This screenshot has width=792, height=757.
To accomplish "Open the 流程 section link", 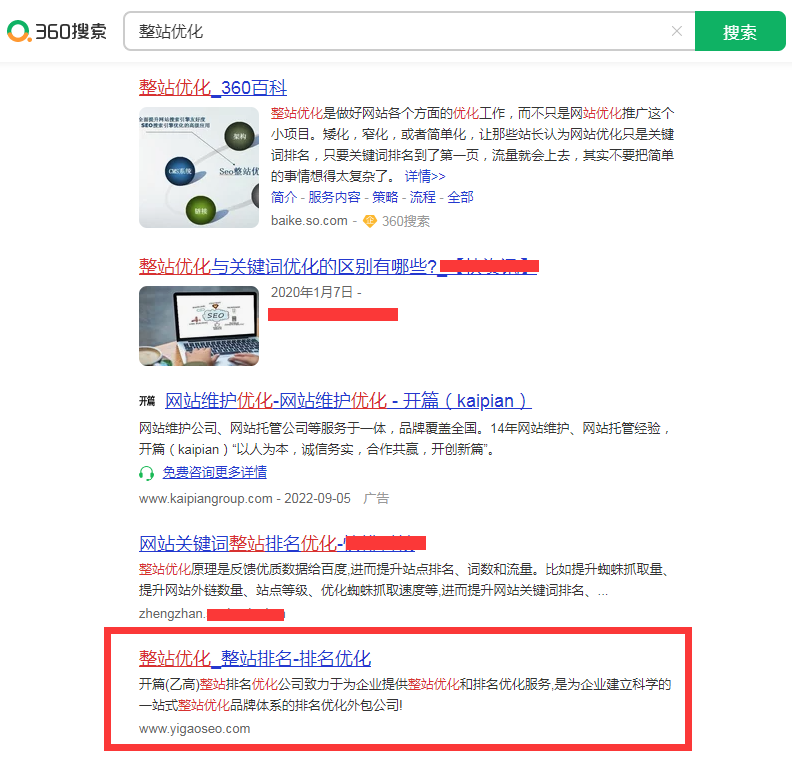I will [x=423, y=197].
